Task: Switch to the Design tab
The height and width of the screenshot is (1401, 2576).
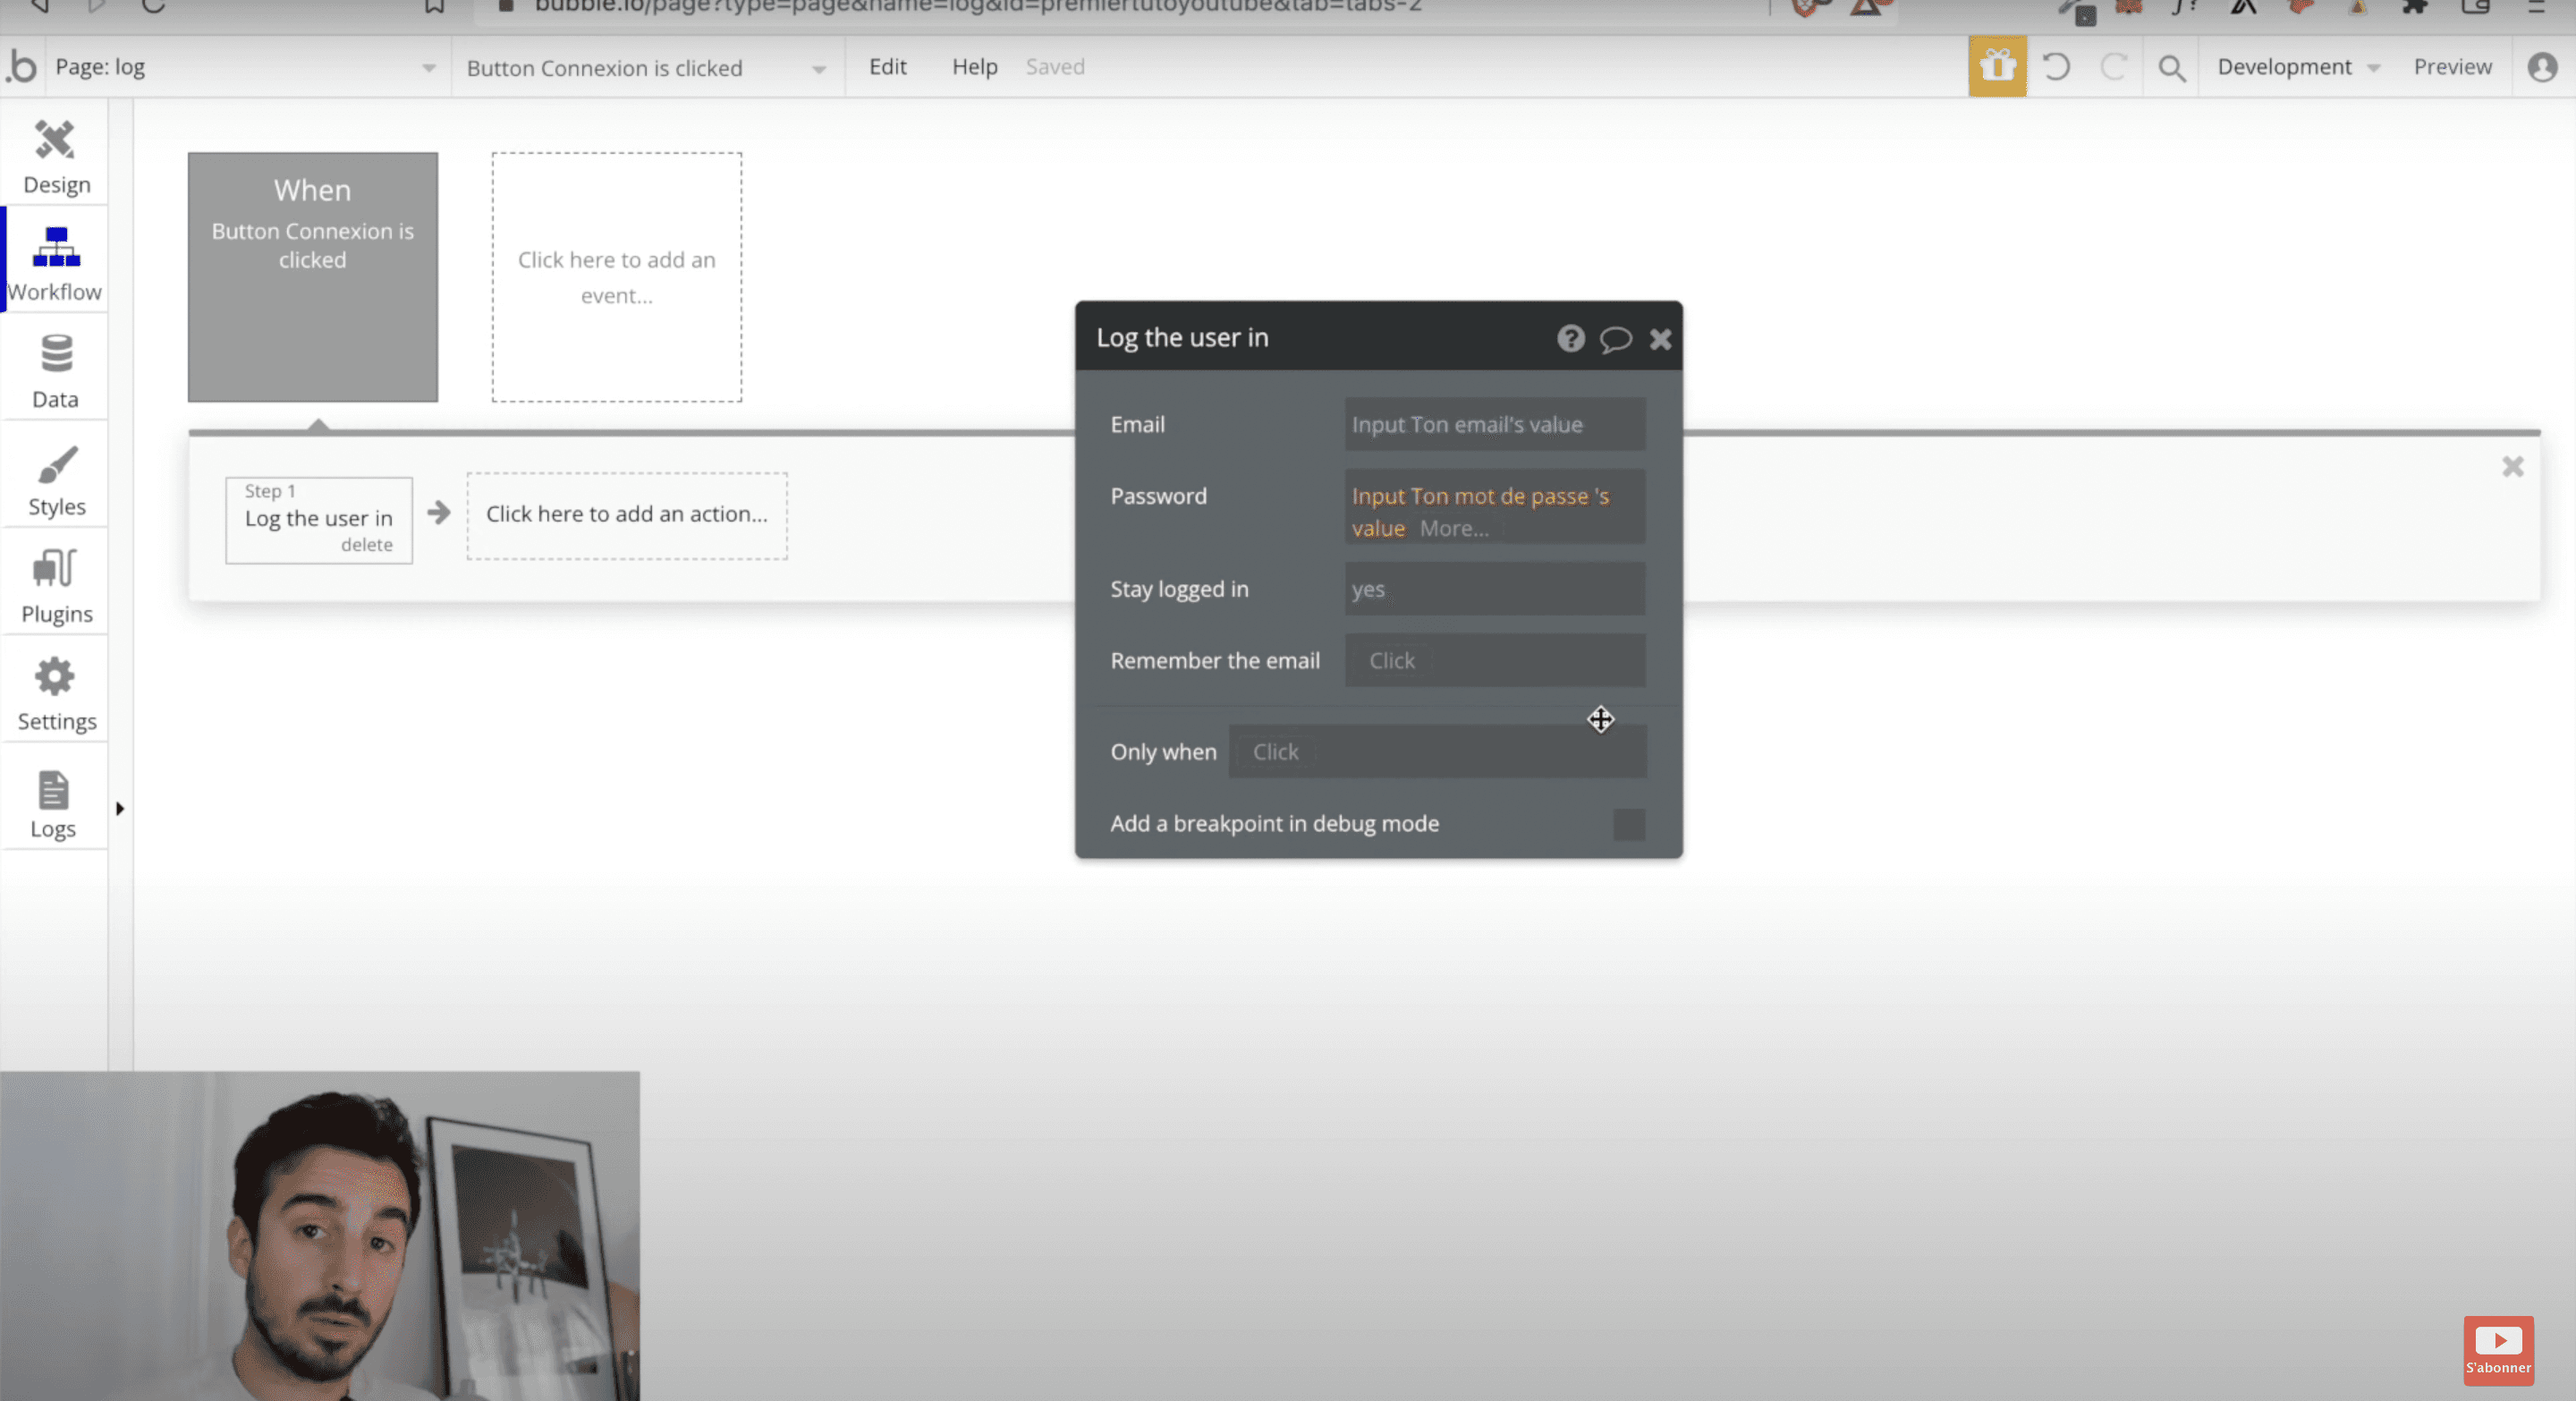Action: pos(55,155)
